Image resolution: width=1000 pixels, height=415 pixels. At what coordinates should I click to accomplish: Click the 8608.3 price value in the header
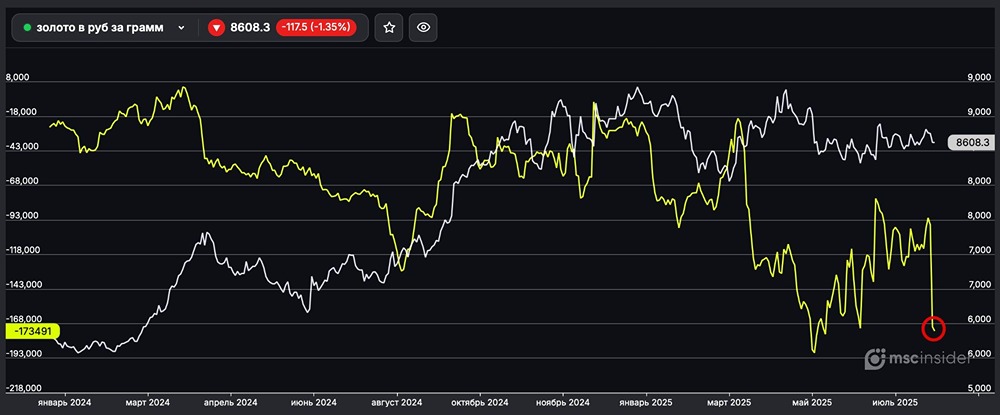tap(250, 28)
